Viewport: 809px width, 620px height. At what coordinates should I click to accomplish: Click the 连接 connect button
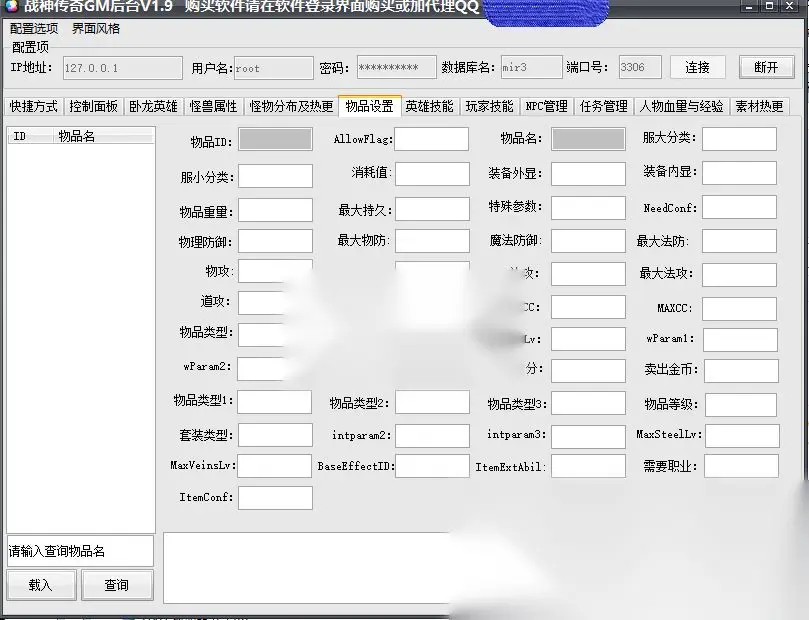pos(698,67)
